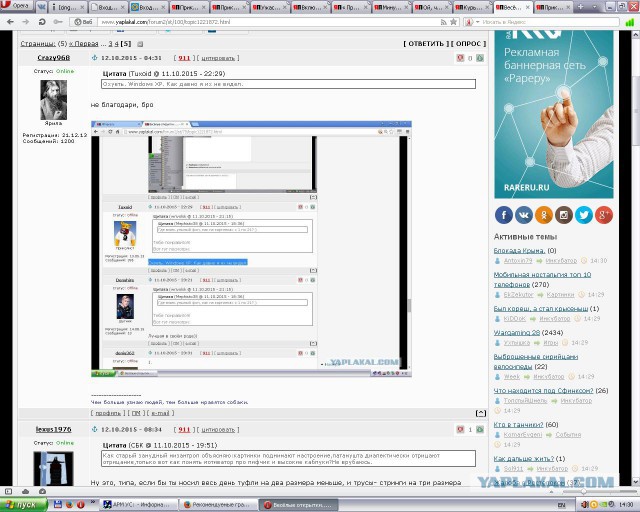The width and height of the screenshot is (640, 512).
Task: Click the scroll-to-top arrow box under Crazy968's post
Action: pos(481,413)
